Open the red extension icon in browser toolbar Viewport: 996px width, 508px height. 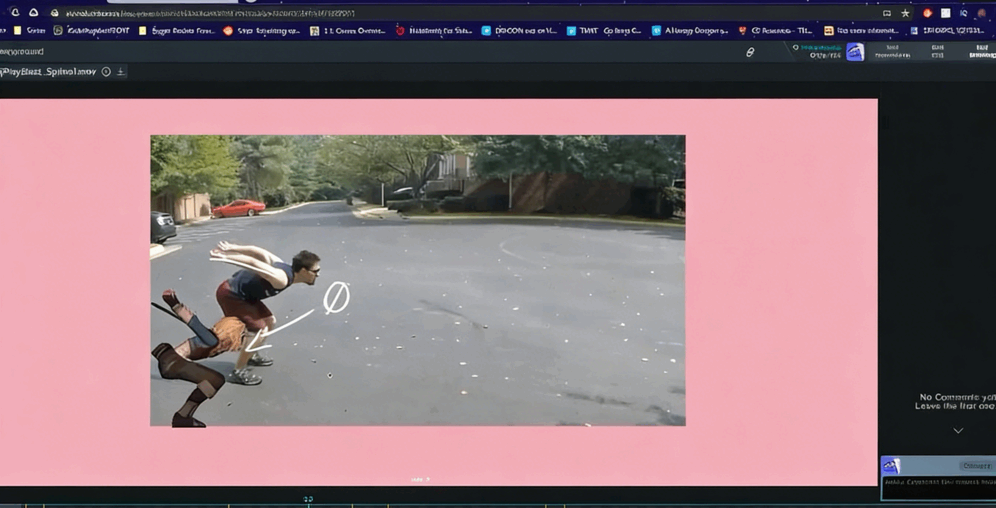coord(927,13)
